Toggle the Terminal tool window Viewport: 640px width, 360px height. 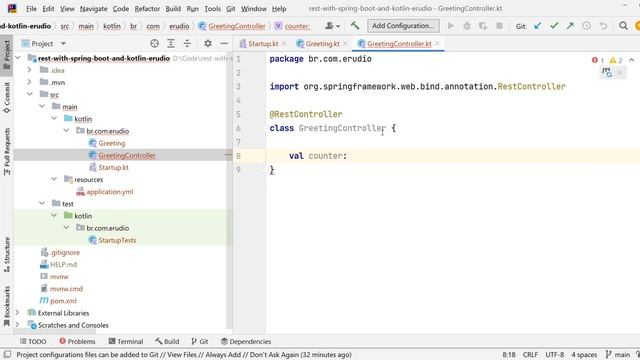pyautogui.click(x=126, y=341)
